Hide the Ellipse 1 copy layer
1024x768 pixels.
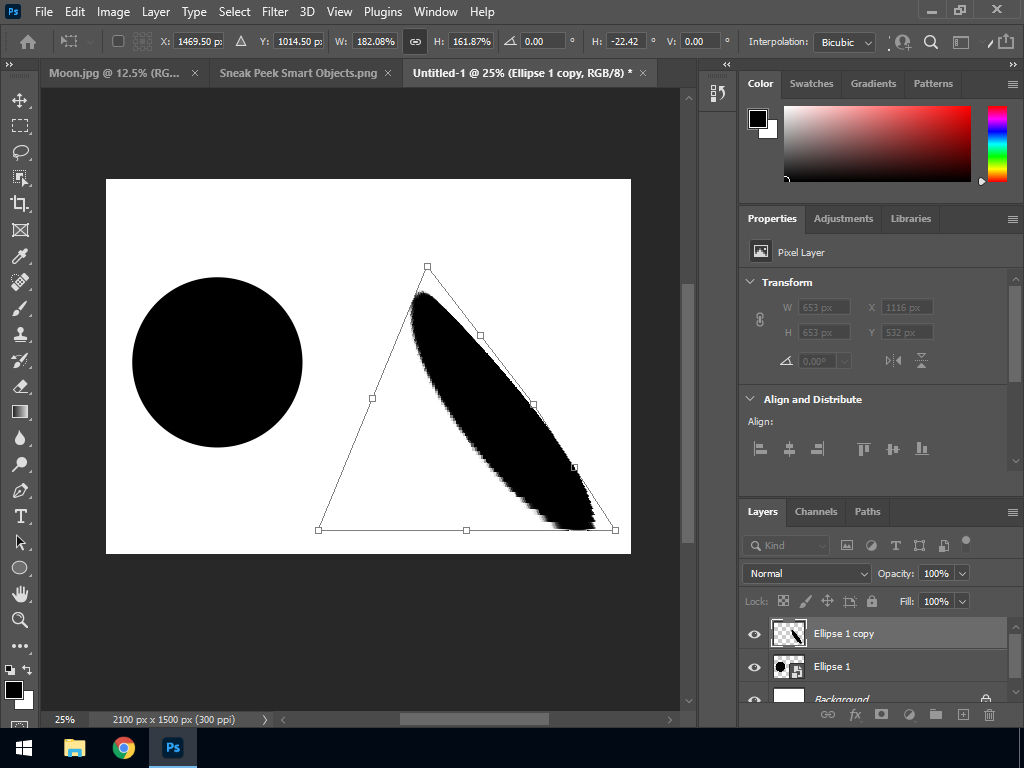pyautogui.click(x=754, y=634)
